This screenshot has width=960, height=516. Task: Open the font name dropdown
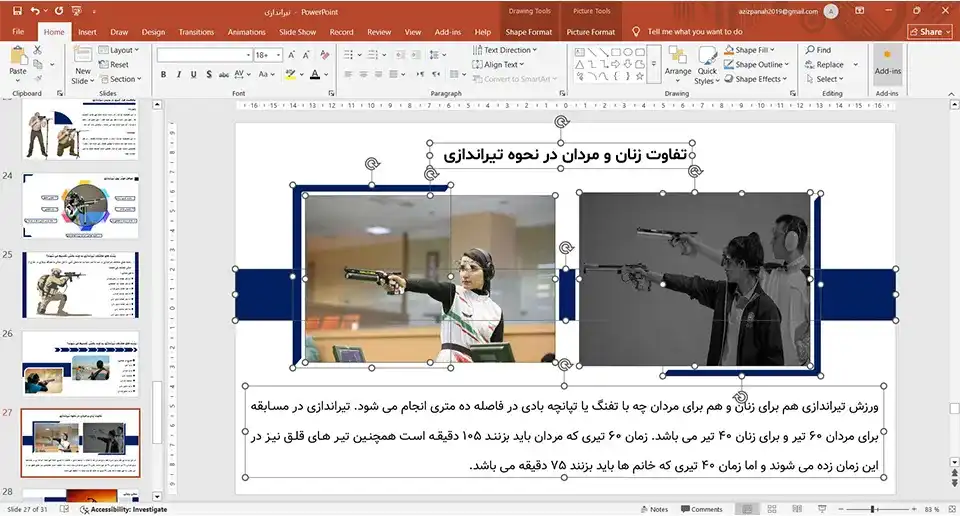point(249,55)
